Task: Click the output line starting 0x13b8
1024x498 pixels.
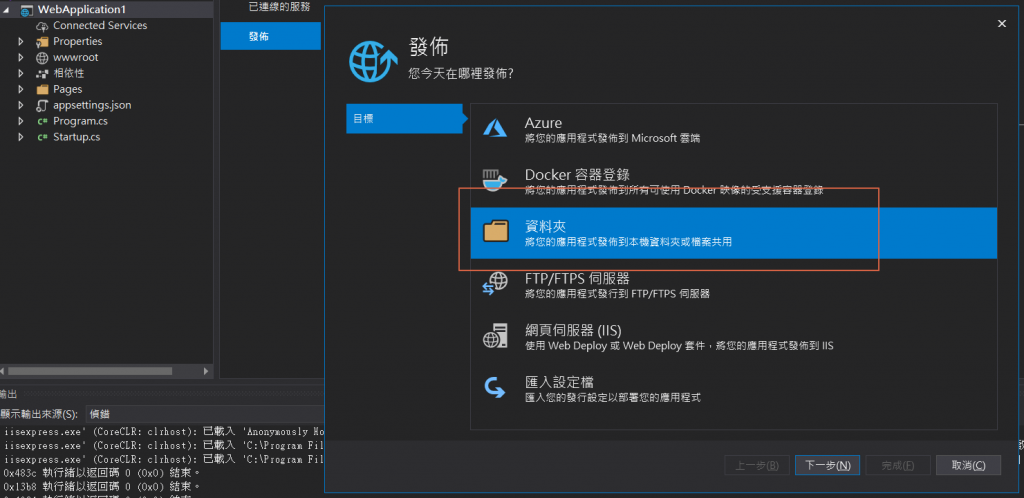Action: click(x=102, y=486)
